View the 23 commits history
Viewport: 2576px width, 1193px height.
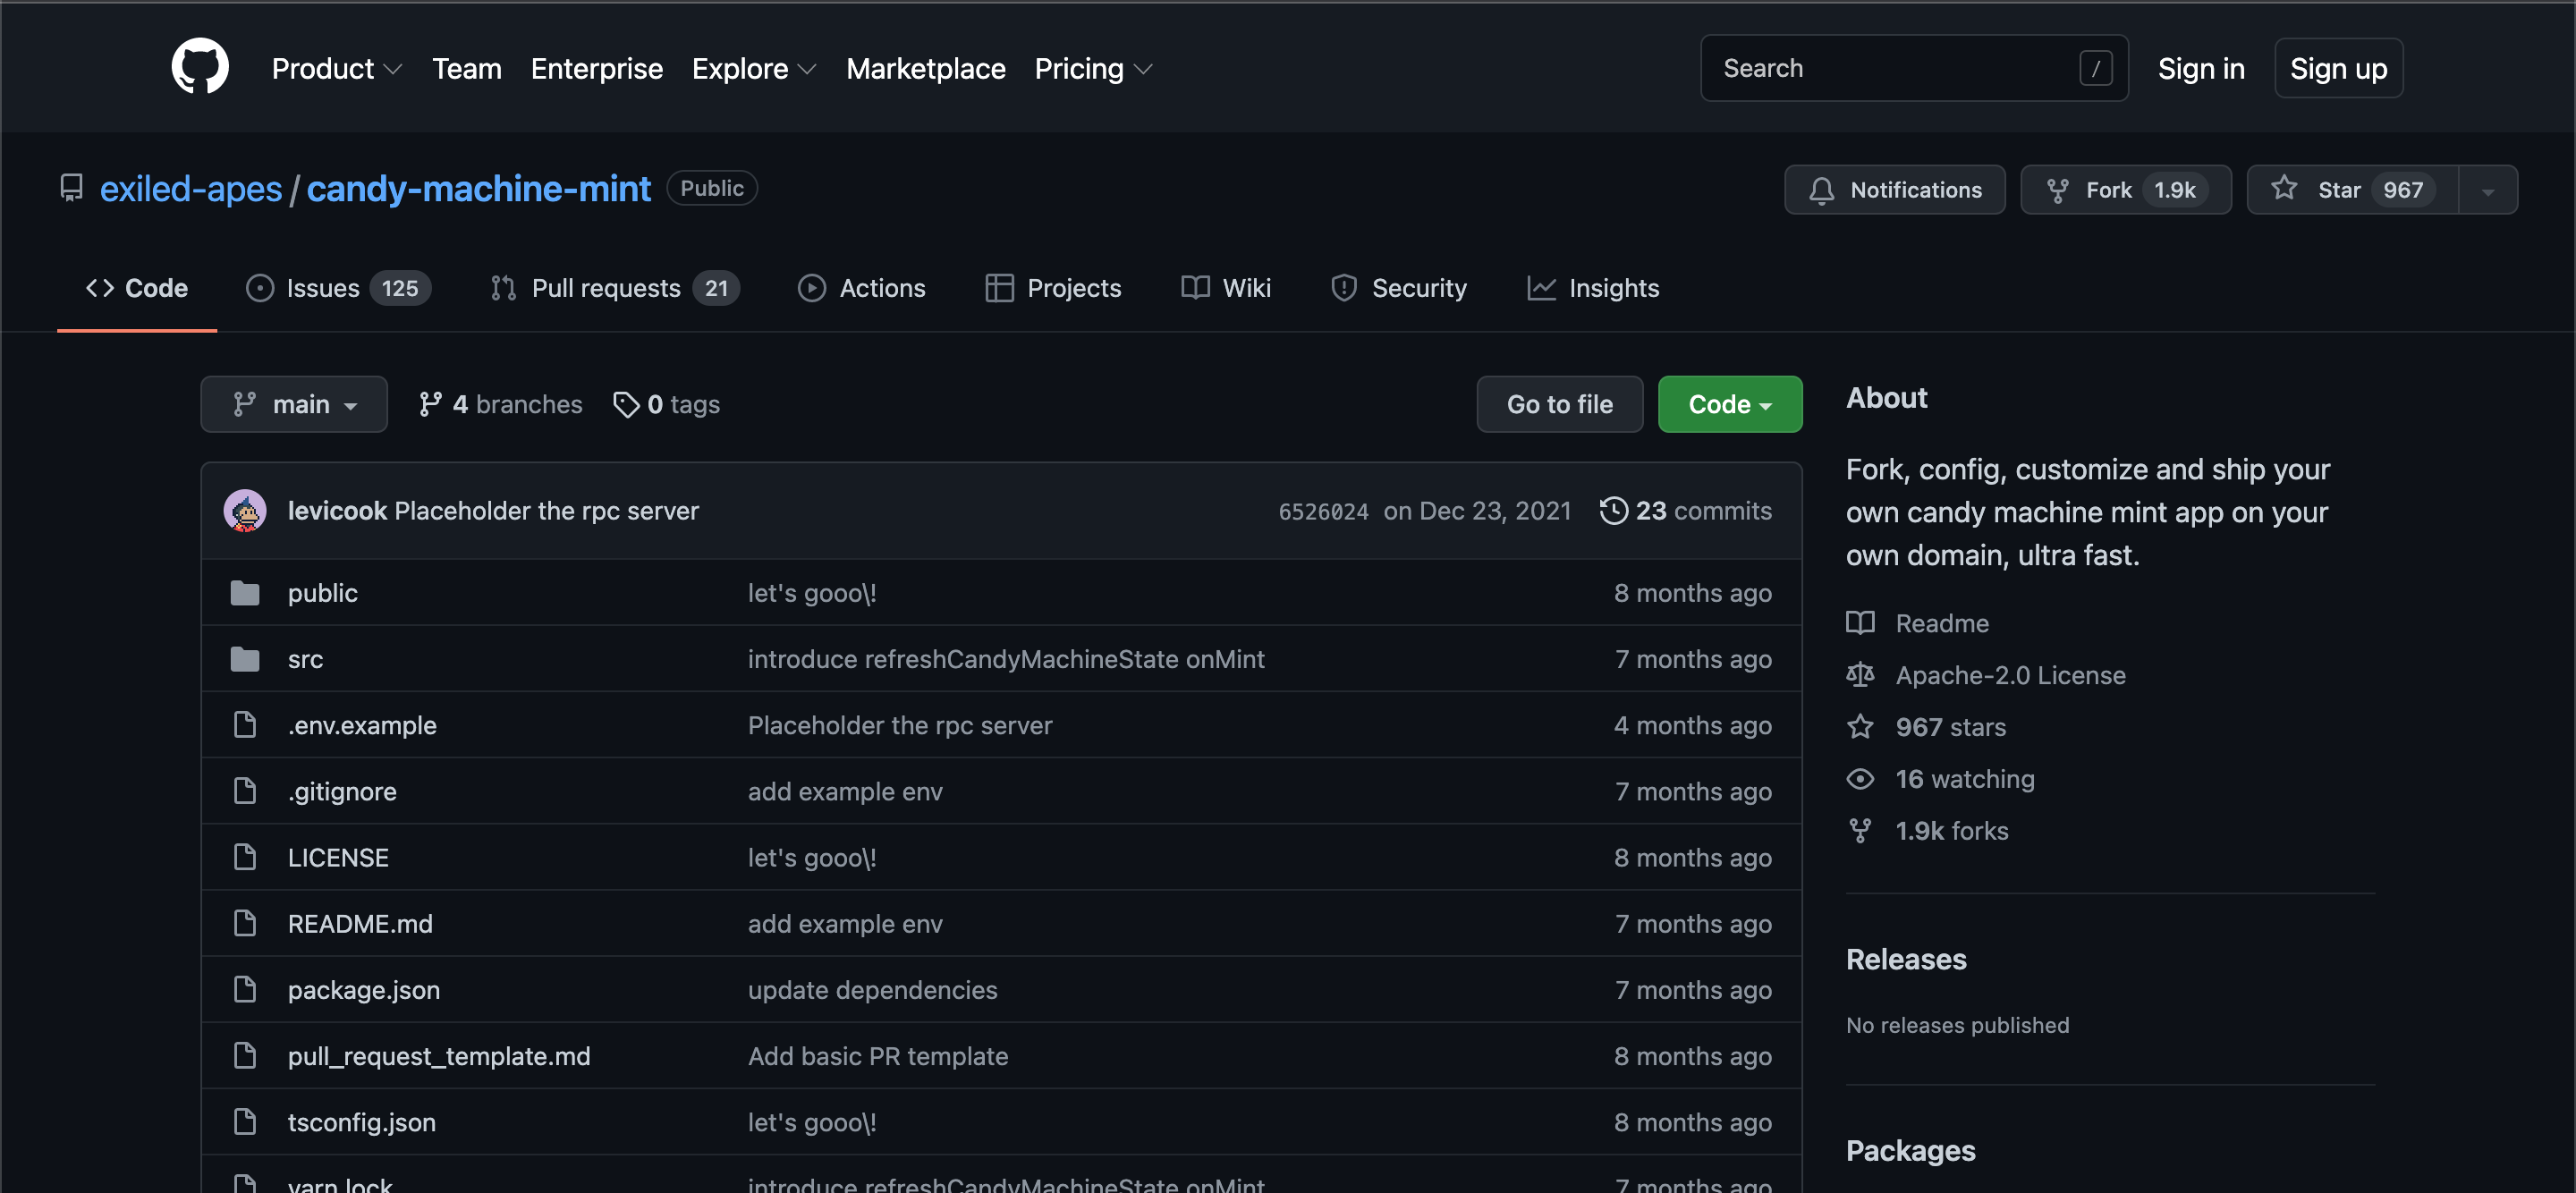(1686, 510)
